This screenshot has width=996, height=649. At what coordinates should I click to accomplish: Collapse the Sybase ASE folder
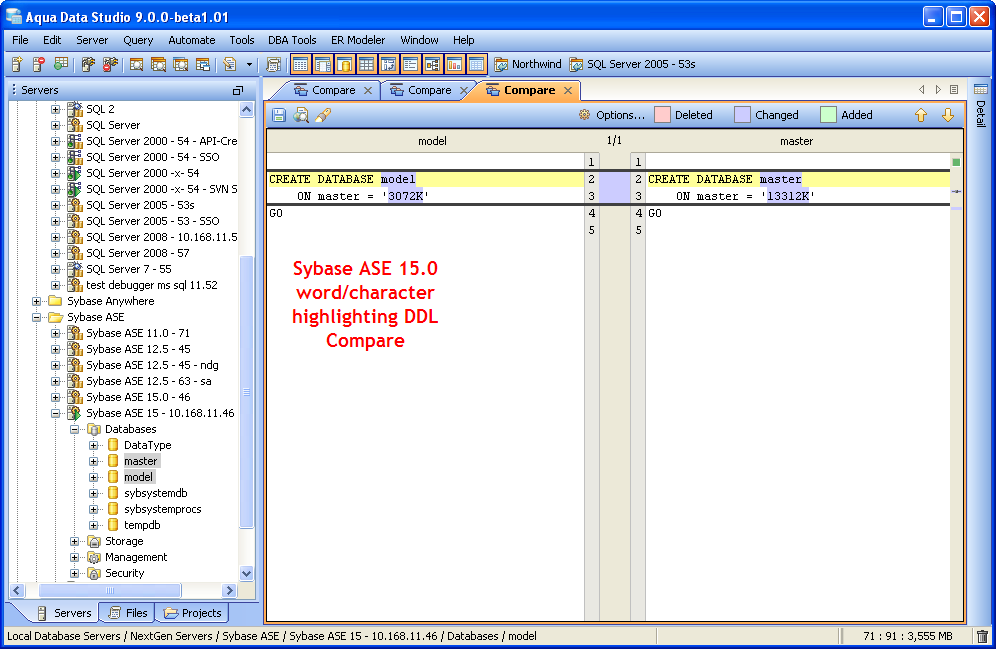(x=36, y=317)
